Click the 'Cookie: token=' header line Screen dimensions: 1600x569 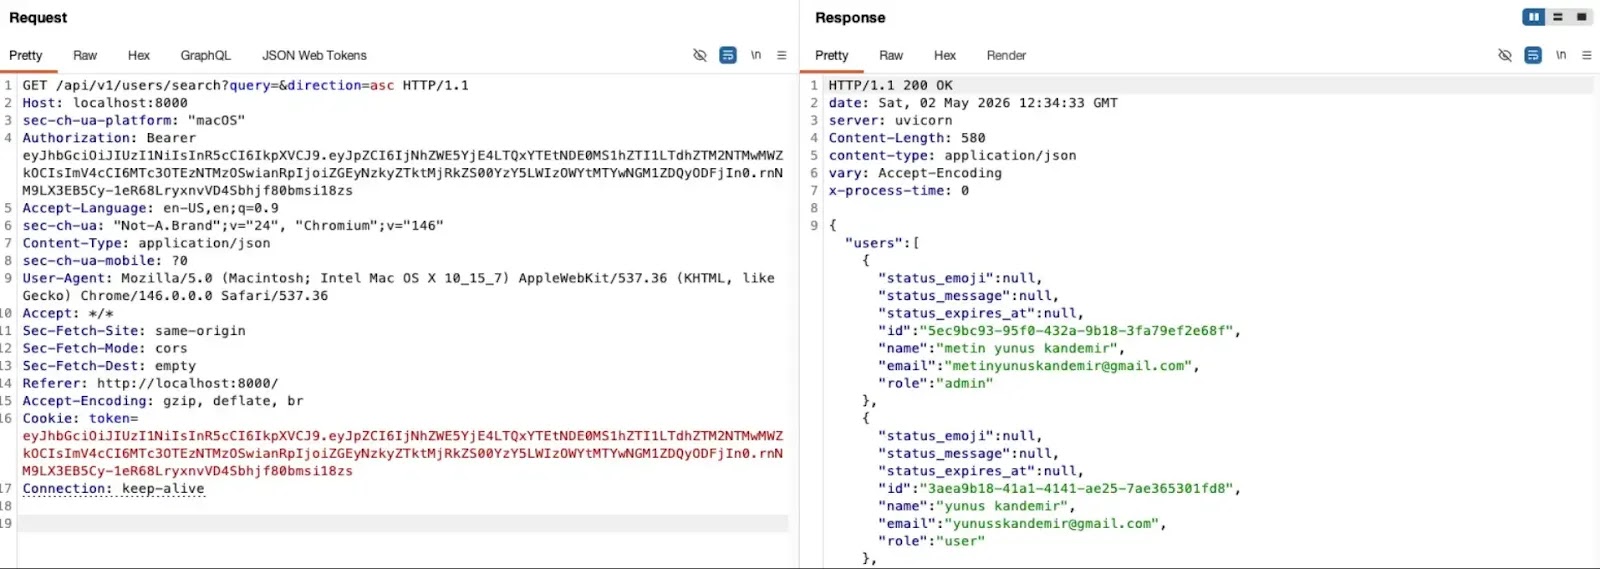pos(80,418)
